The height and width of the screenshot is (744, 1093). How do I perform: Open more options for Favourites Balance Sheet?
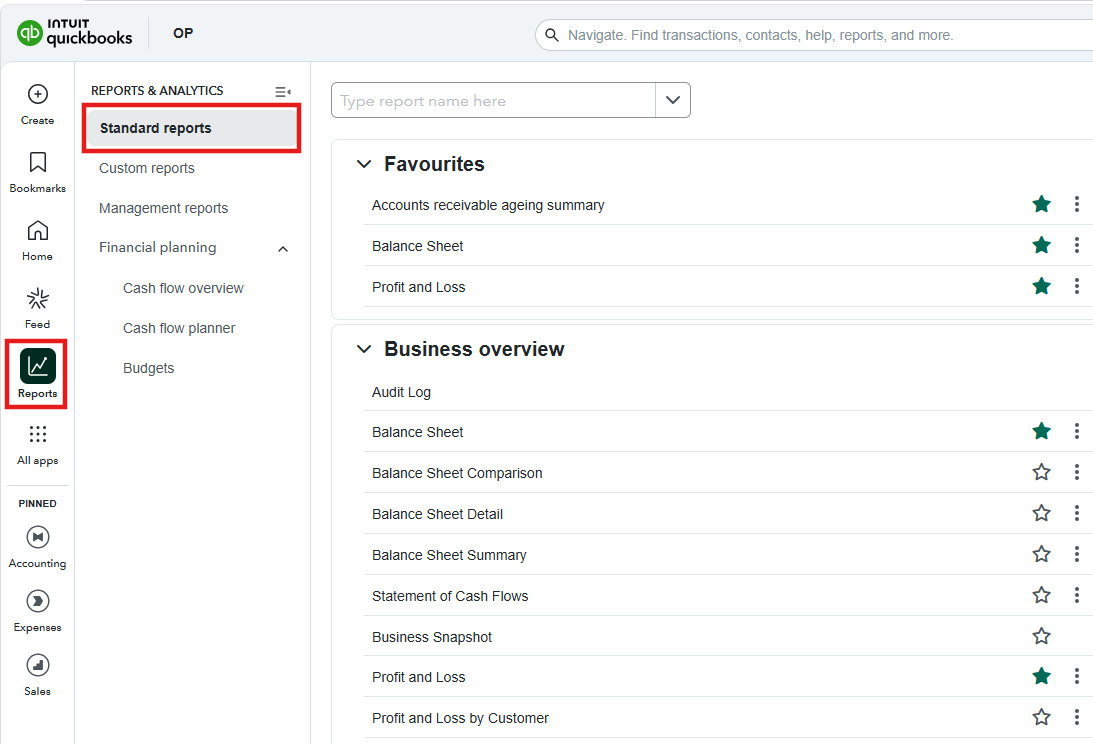[1077, 245]
